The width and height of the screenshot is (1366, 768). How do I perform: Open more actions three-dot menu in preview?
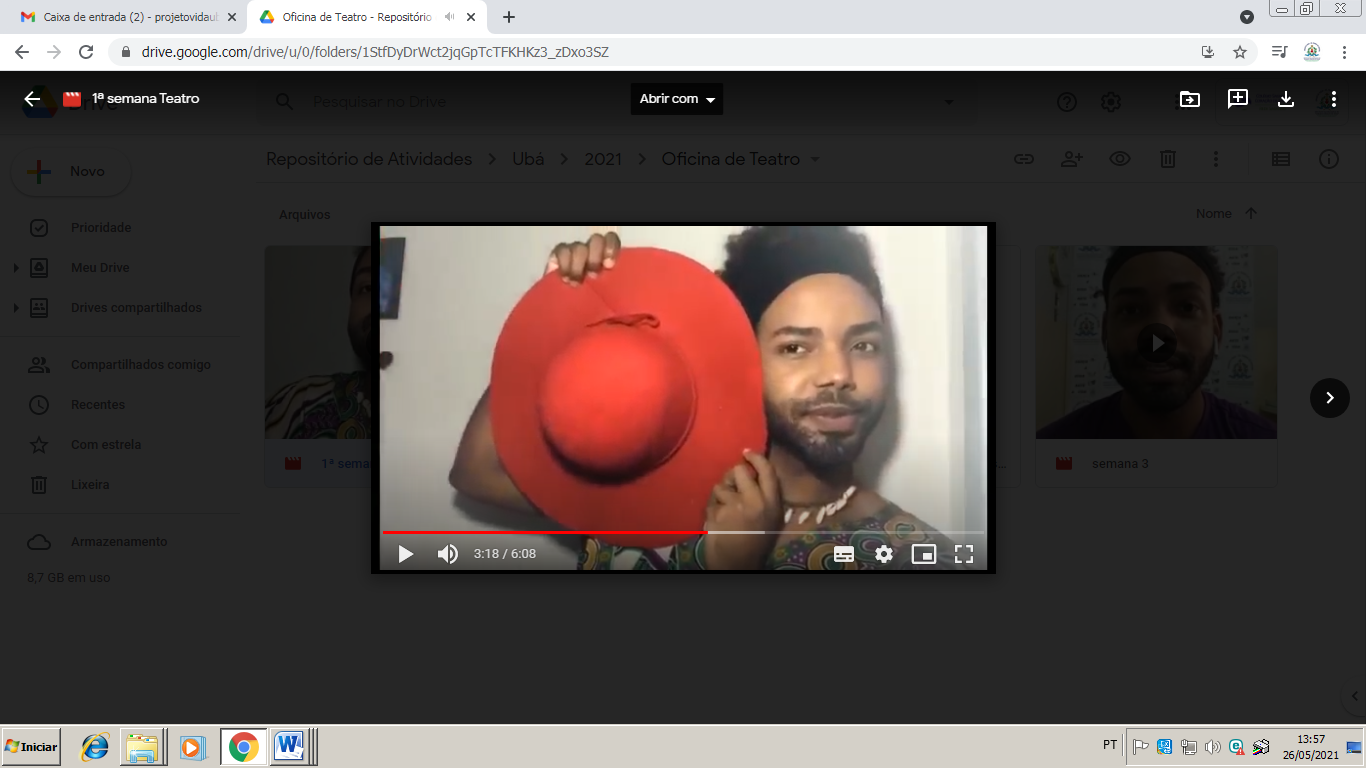[1334, 99]
